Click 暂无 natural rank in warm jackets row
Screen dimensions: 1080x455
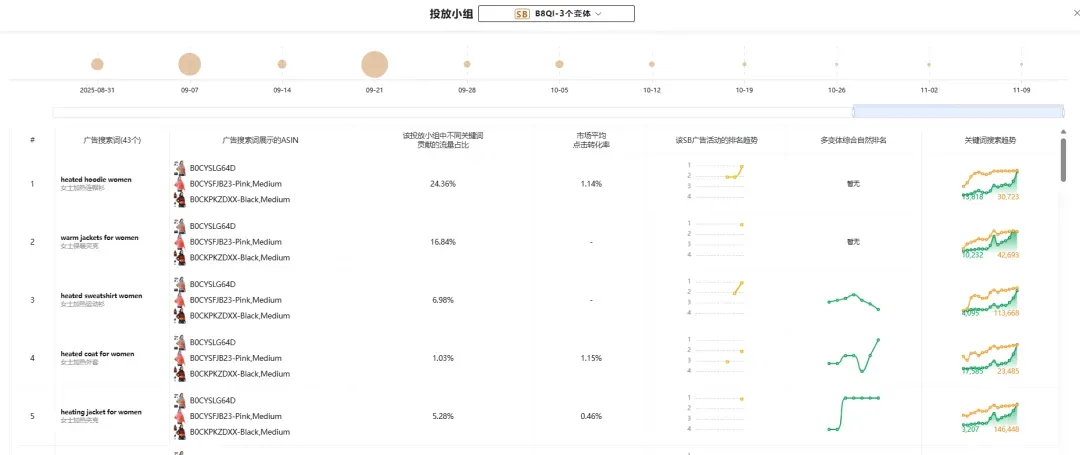point(853,242)
